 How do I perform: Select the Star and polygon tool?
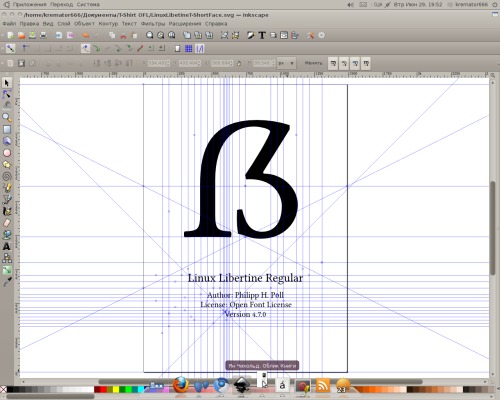[7, 164]
